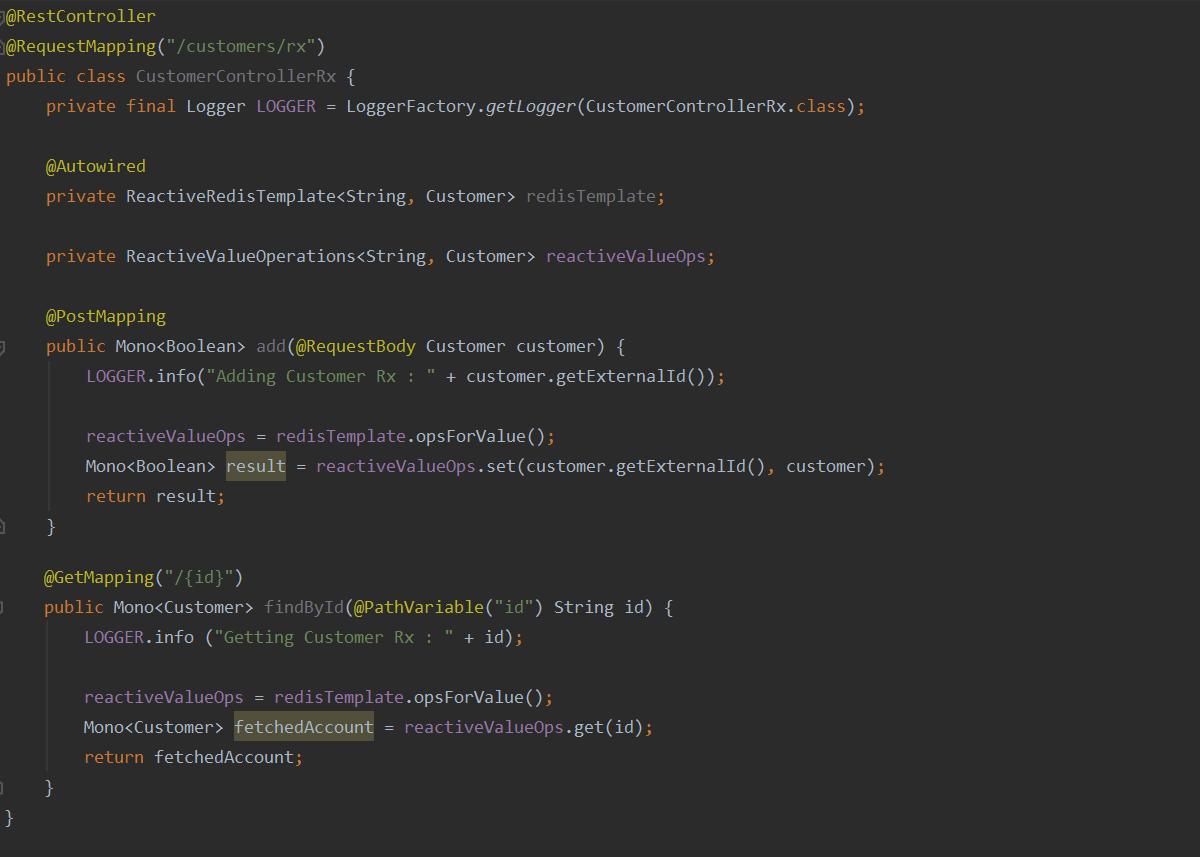
Task: Click the String type of the id parameter
Action: pos(584,607)
